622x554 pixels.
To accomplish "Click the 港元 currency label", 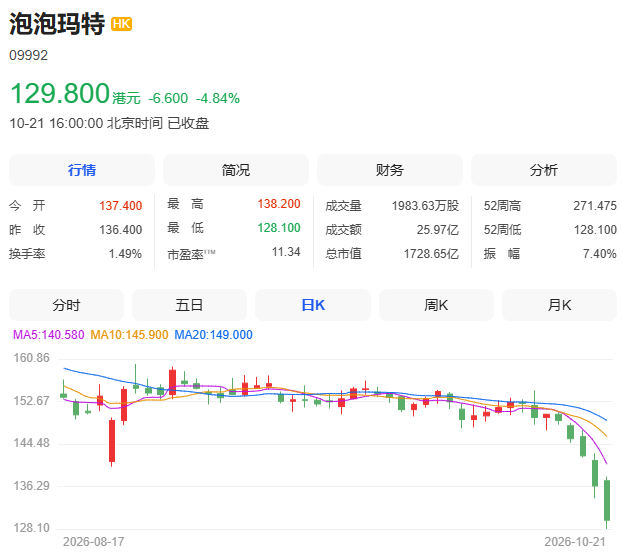I will click(x=126, y=98).
